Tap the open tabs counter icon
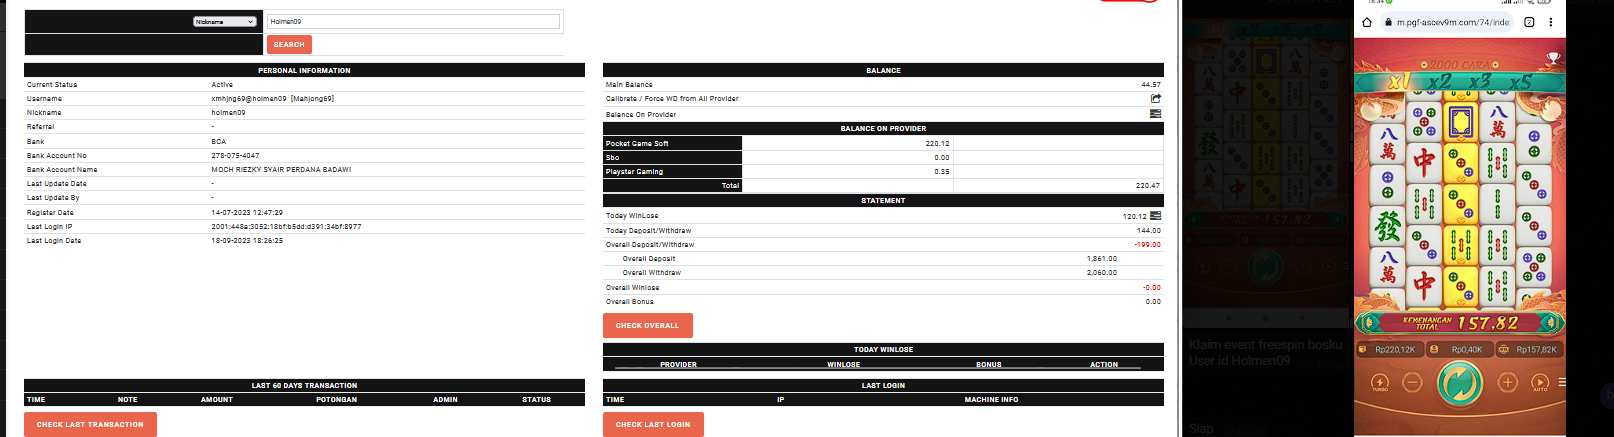The image size is (1614, 437). [x=1529, y=22]
